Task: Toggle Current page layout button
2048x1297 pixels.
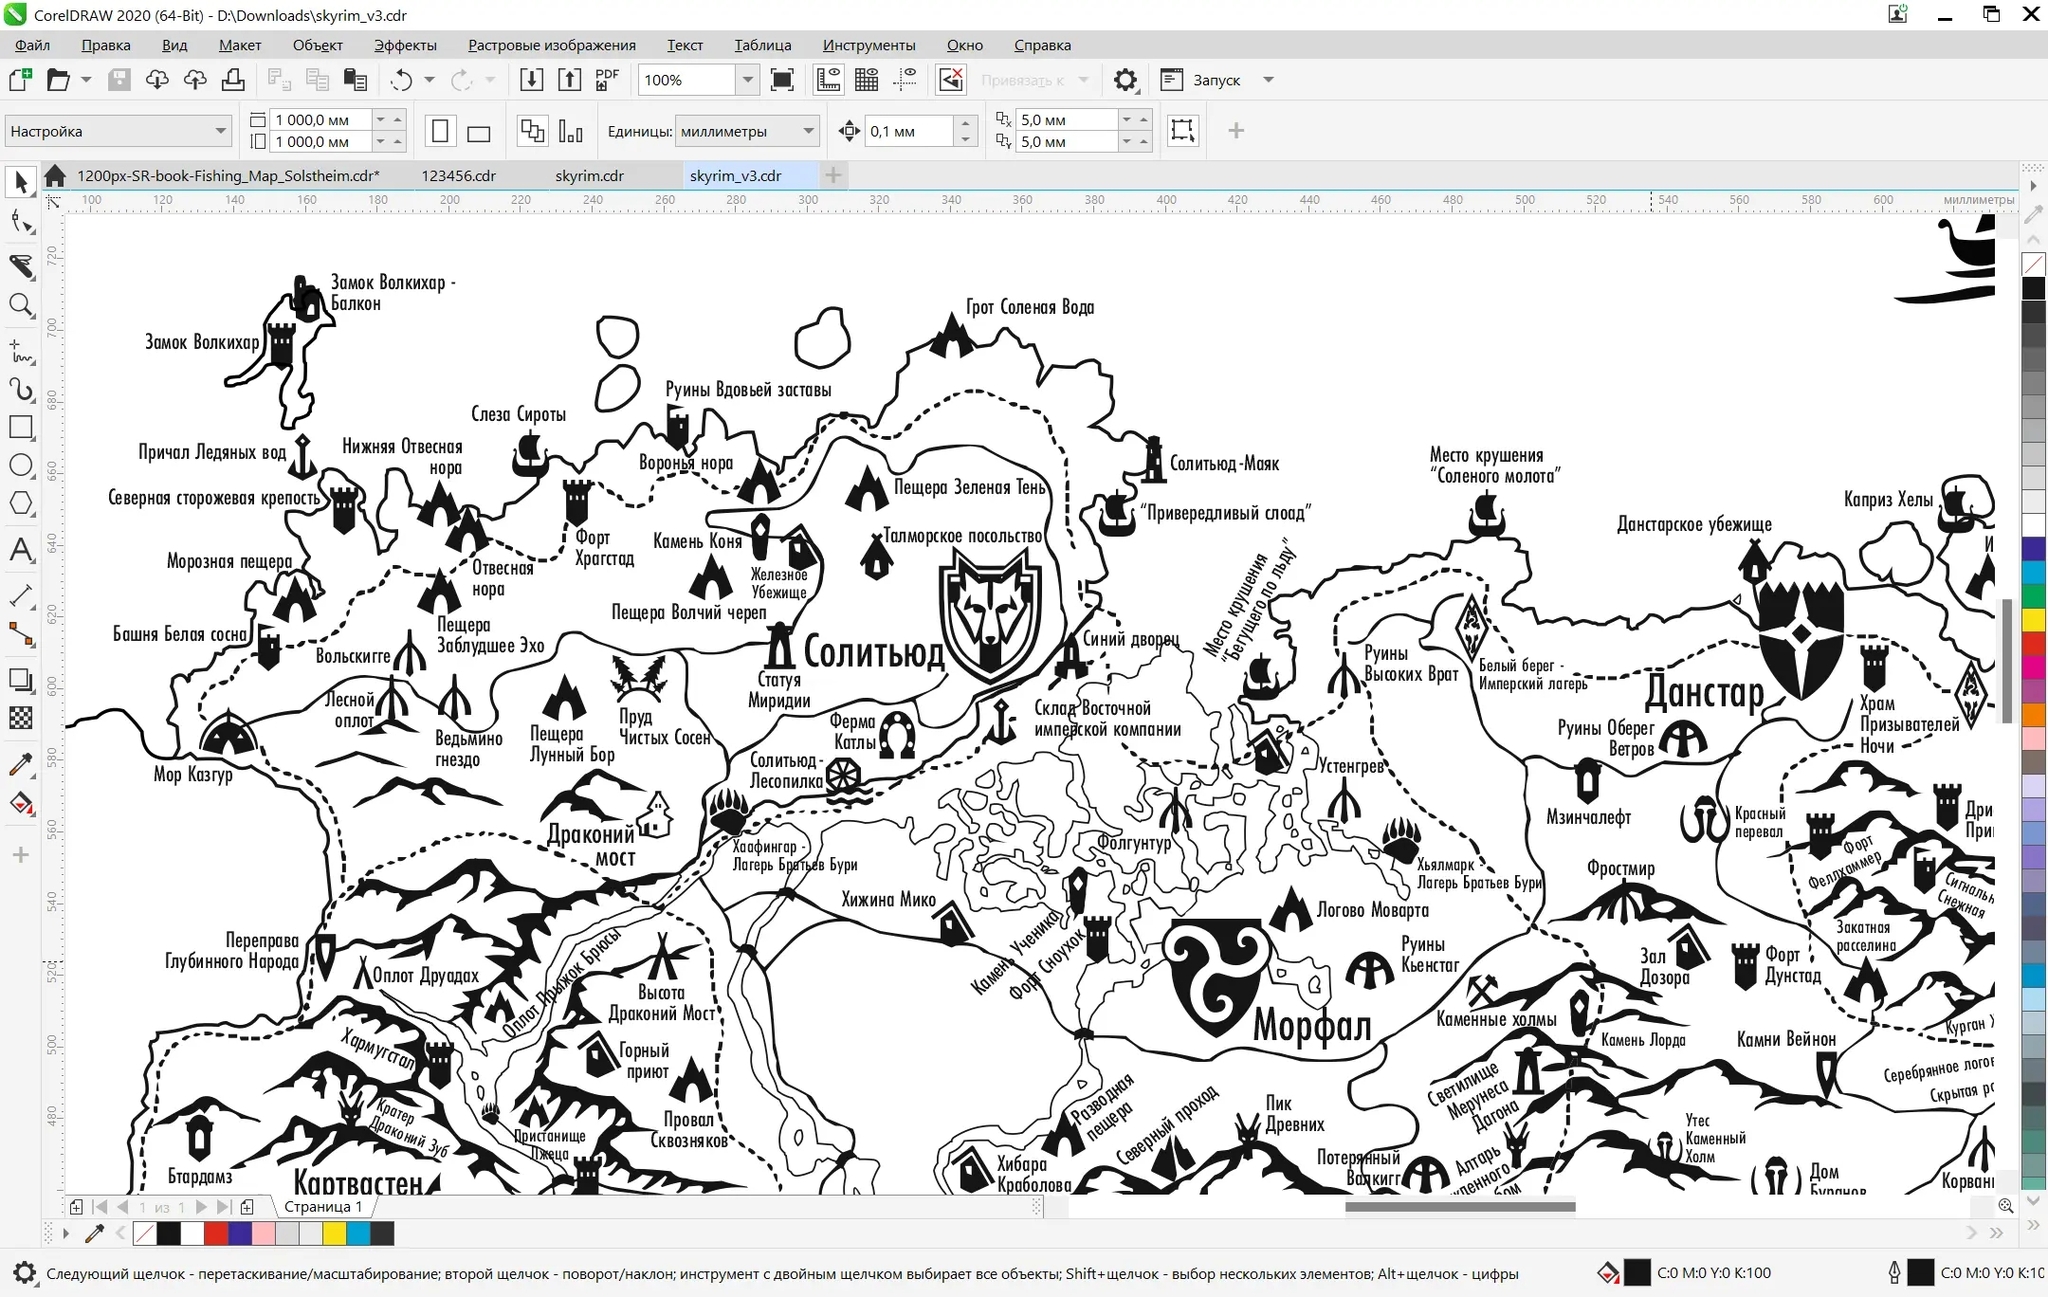Action: (570, 131)
